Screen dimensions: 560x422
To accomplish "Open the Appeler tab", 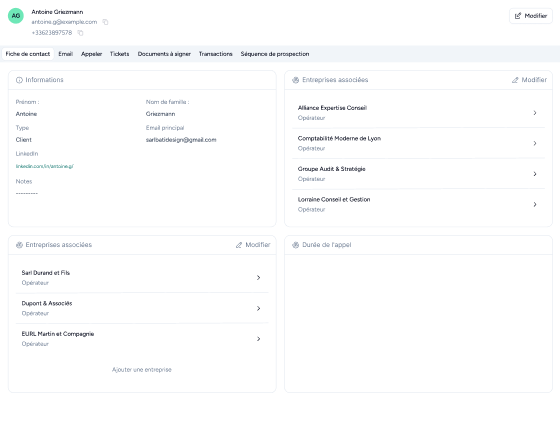I will (x=91, y=54).
